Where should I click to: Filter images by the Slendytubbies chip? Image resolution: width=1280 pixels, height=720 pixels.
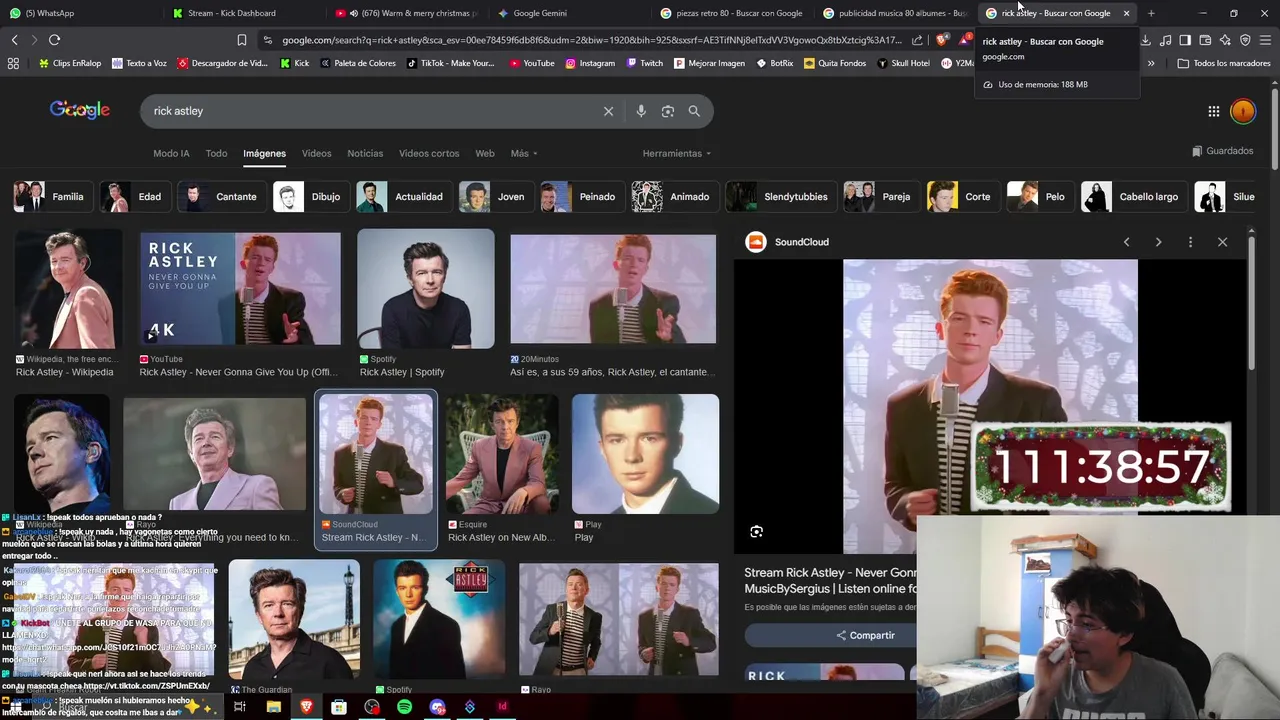pyautogui.click(x=780, y=197)
